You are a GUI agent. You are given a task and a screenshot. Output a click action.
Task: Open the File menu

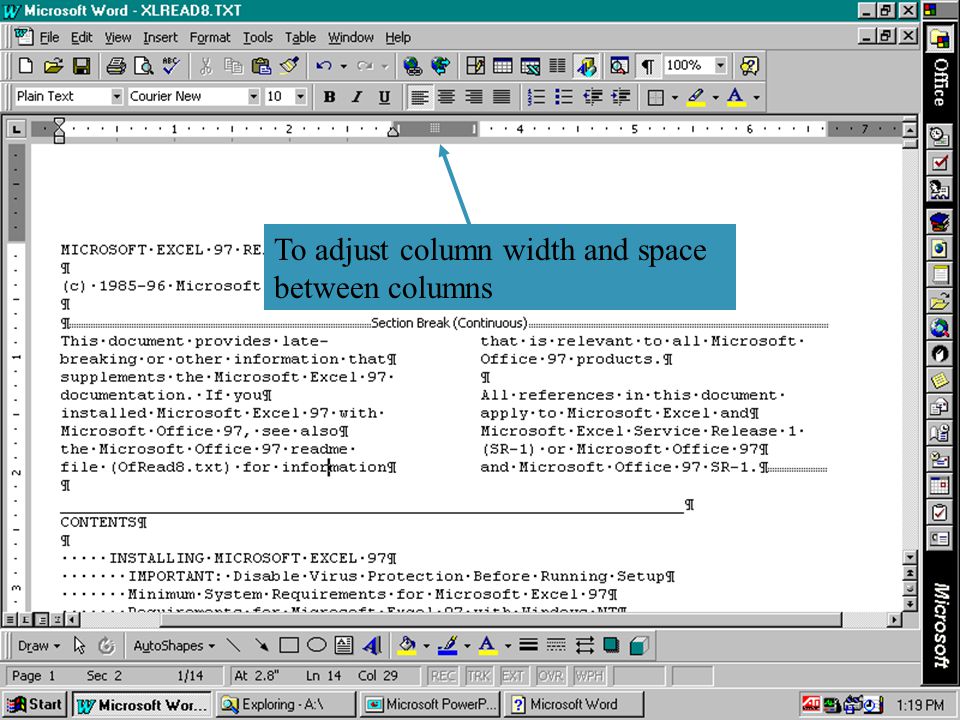coord(49,37)
